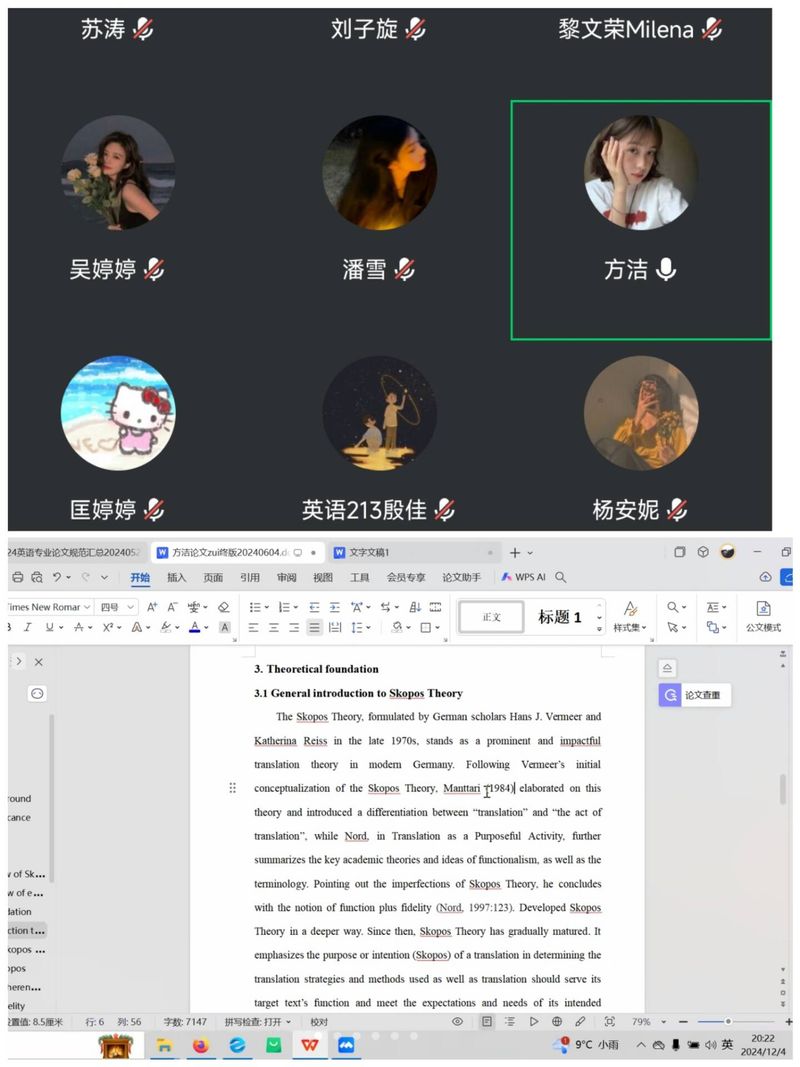Click the increase font size icon

point(152,607)
